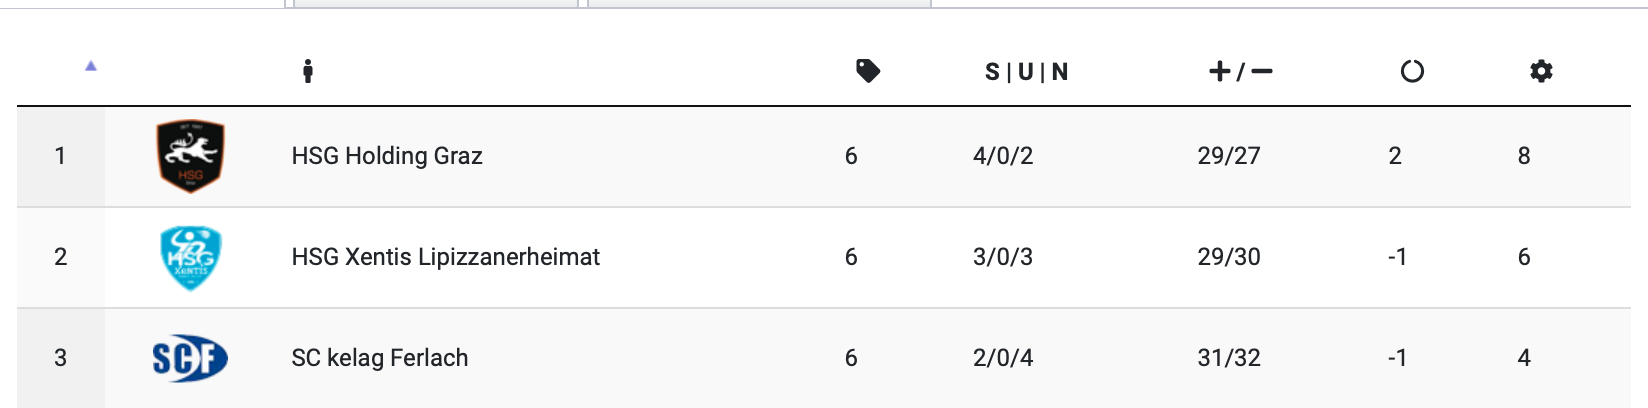1648x408 pixels.
Task: Click the S|U|N column header
Action: 1027,72
